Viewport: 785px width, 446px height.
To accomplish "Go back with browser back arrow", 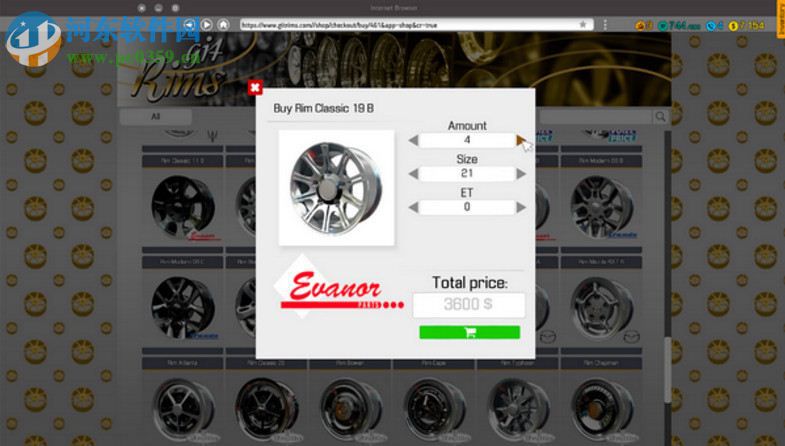I will pos(190,25).
